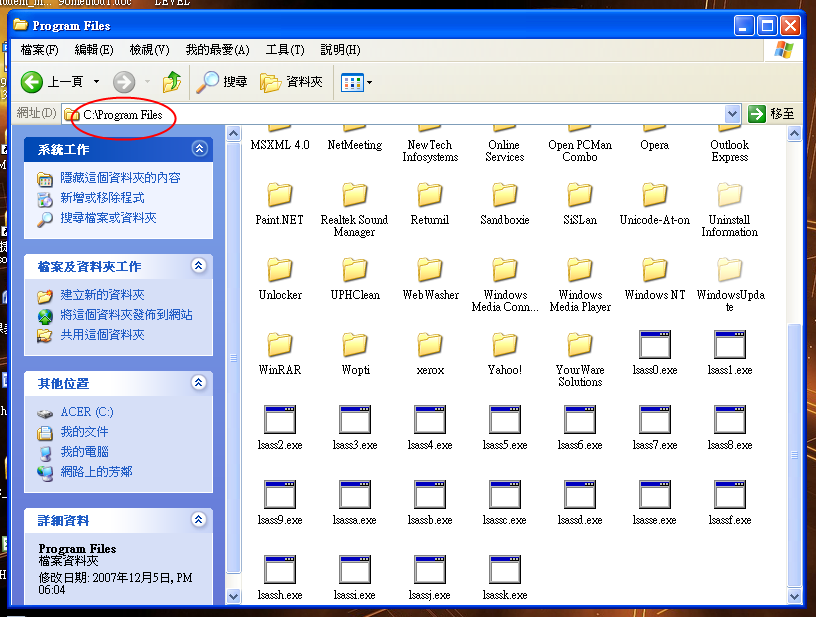
Task: Open 我的文件 link
Action: [84, 432]
